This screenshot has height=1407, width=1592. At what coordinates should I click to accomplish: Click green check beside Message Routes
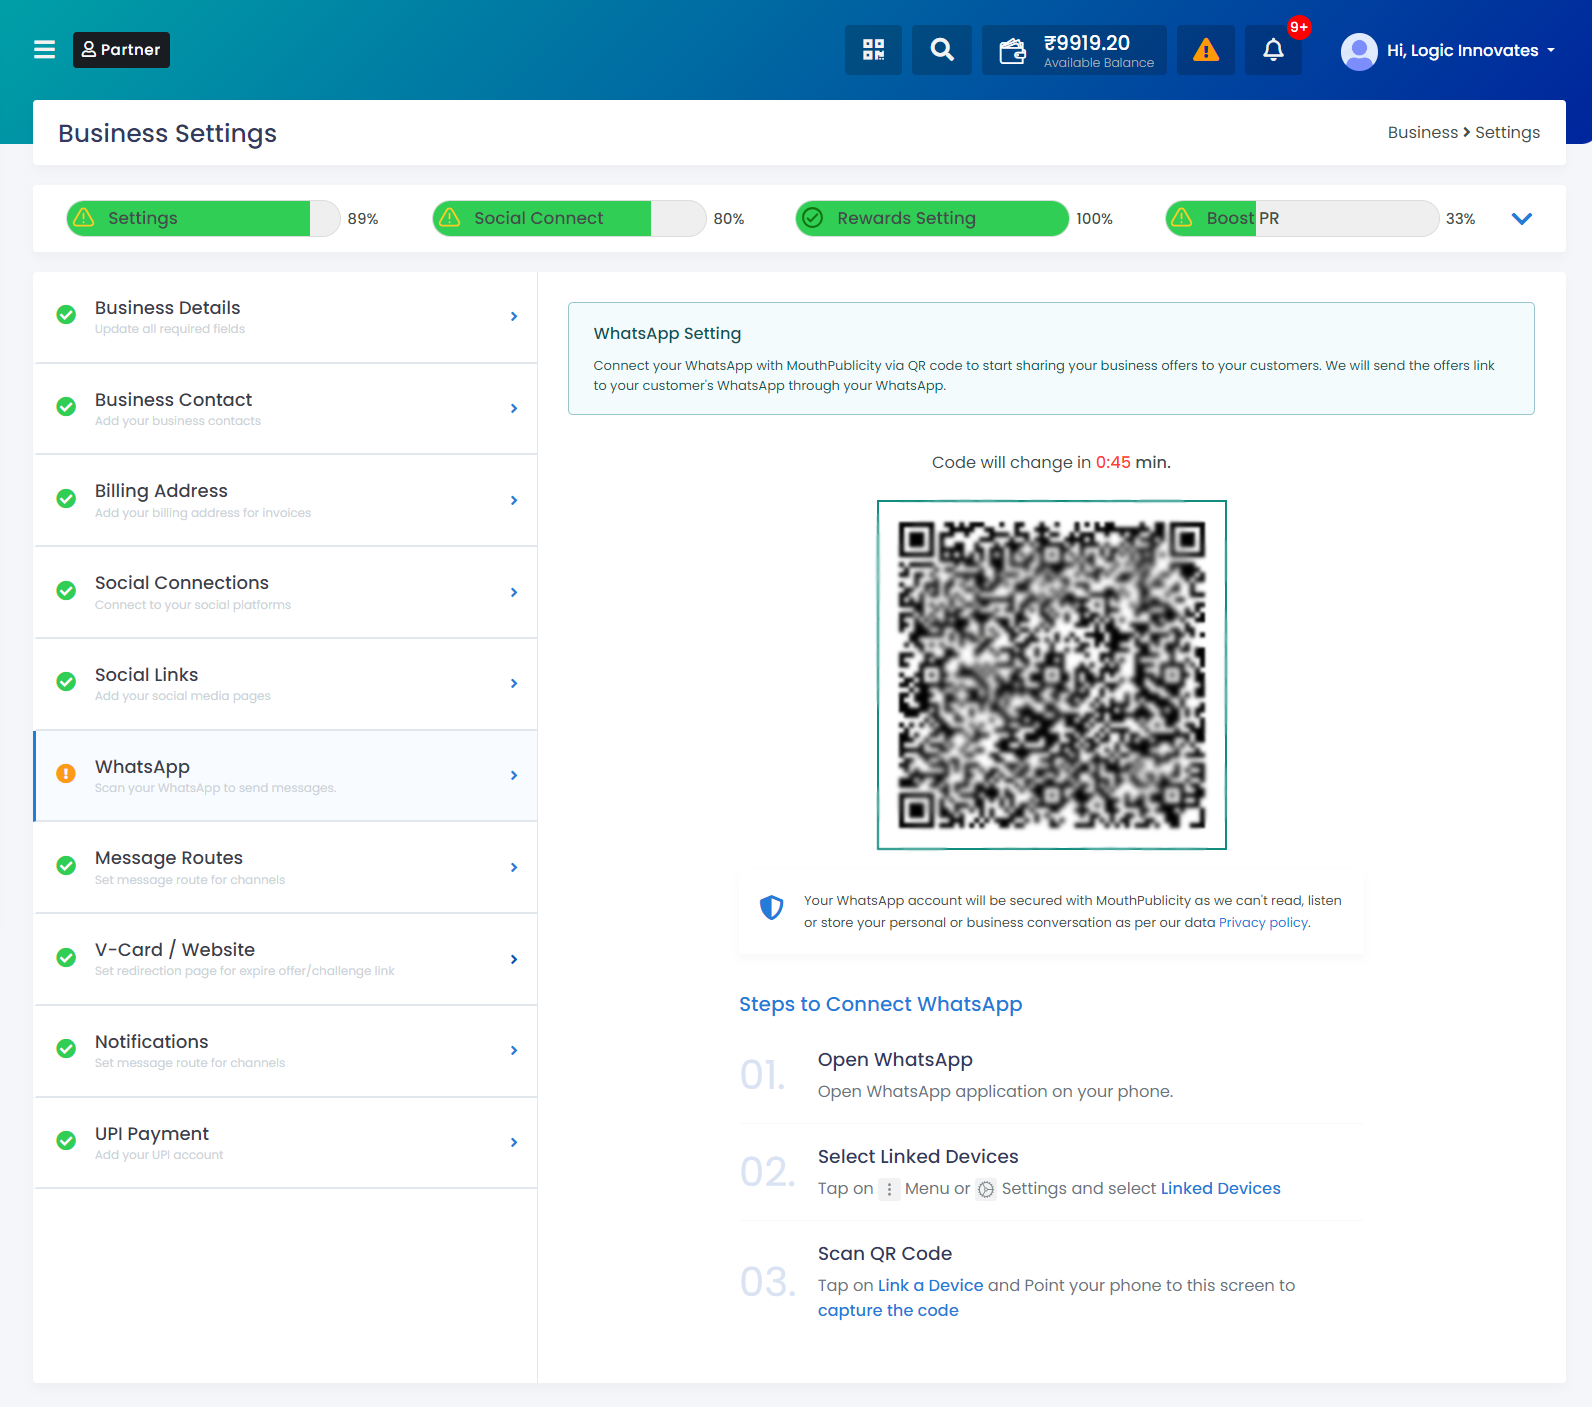[66, 866]
